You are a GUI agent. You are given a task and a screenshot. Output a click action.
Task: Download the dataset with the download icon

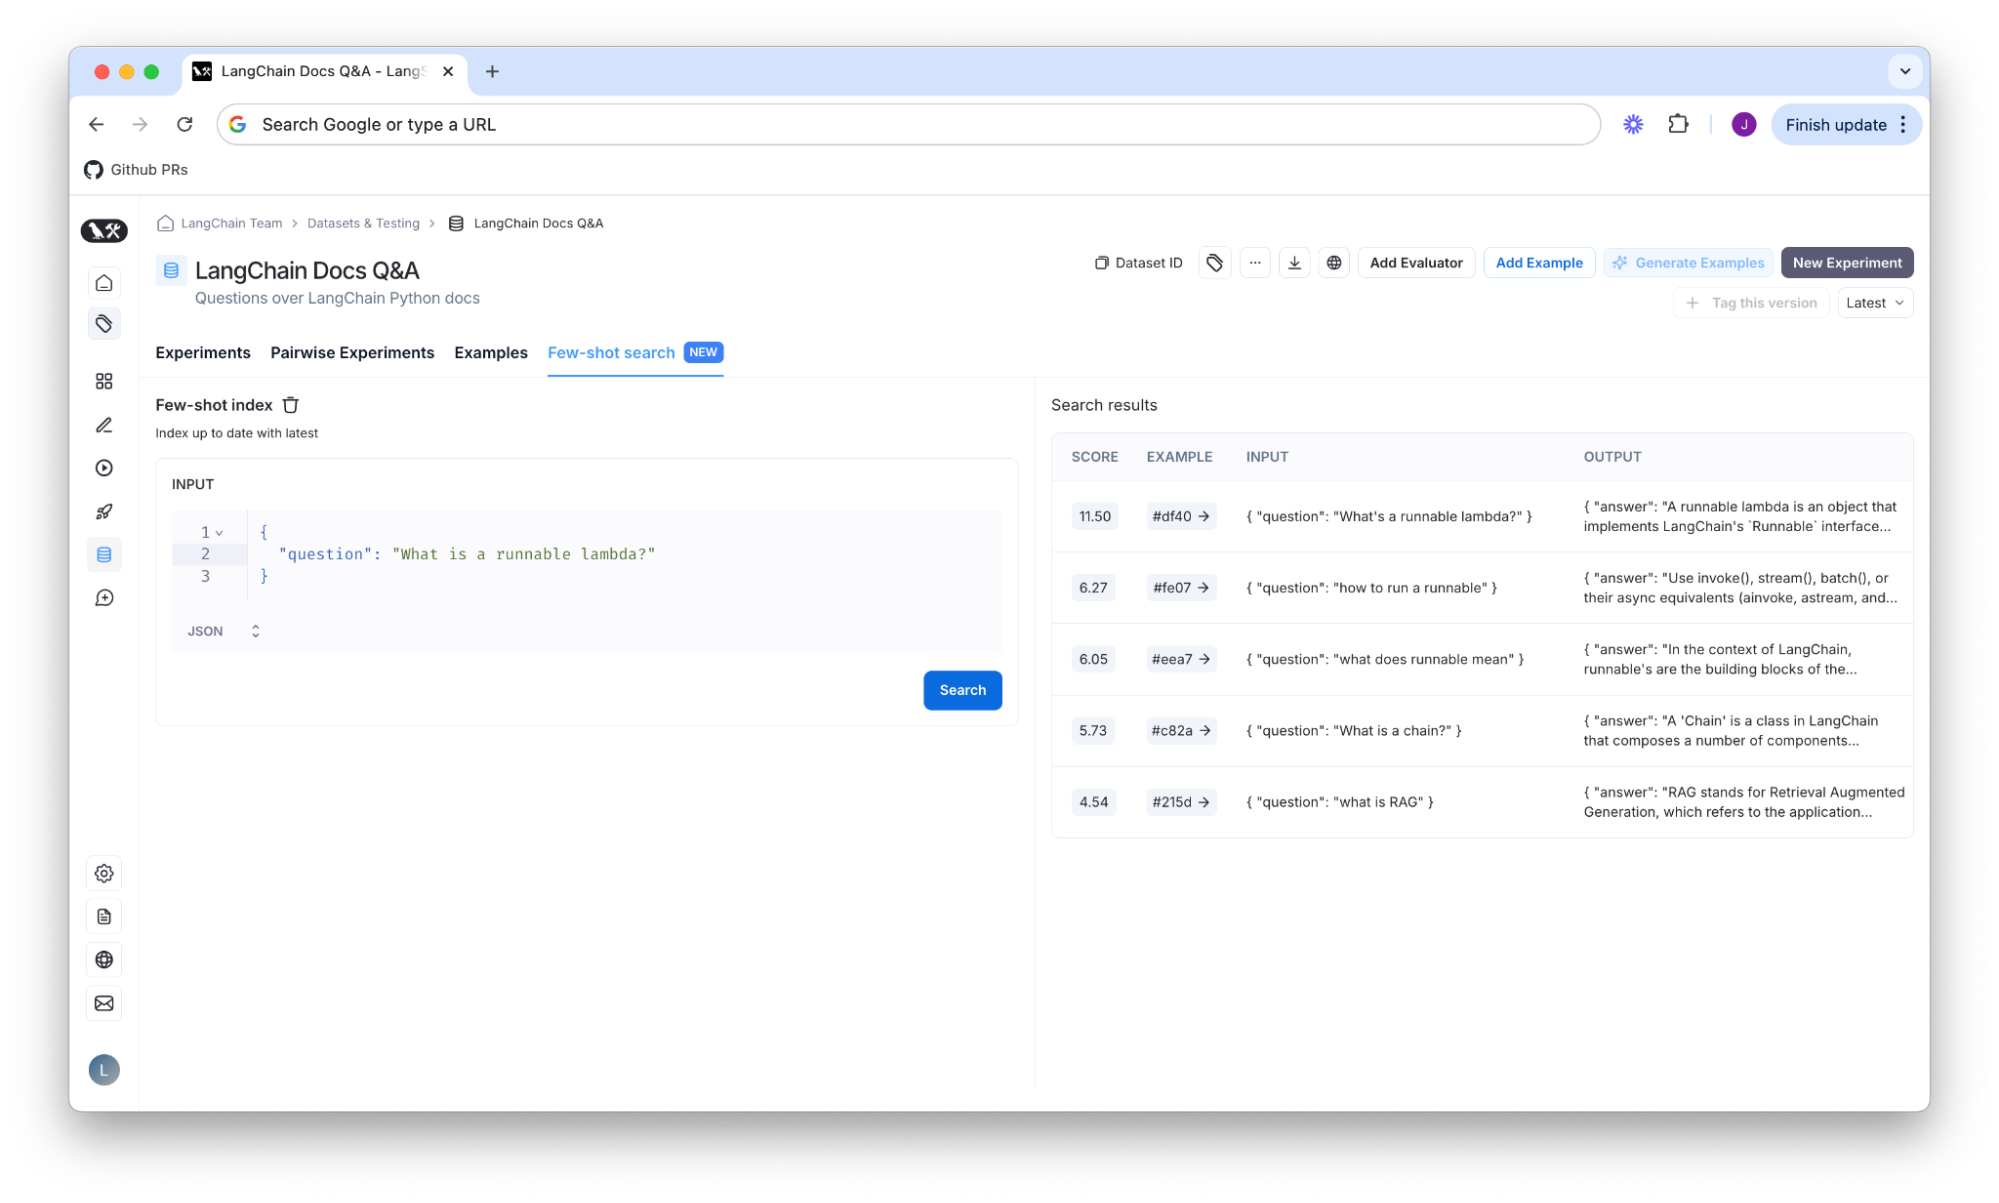1294,263
